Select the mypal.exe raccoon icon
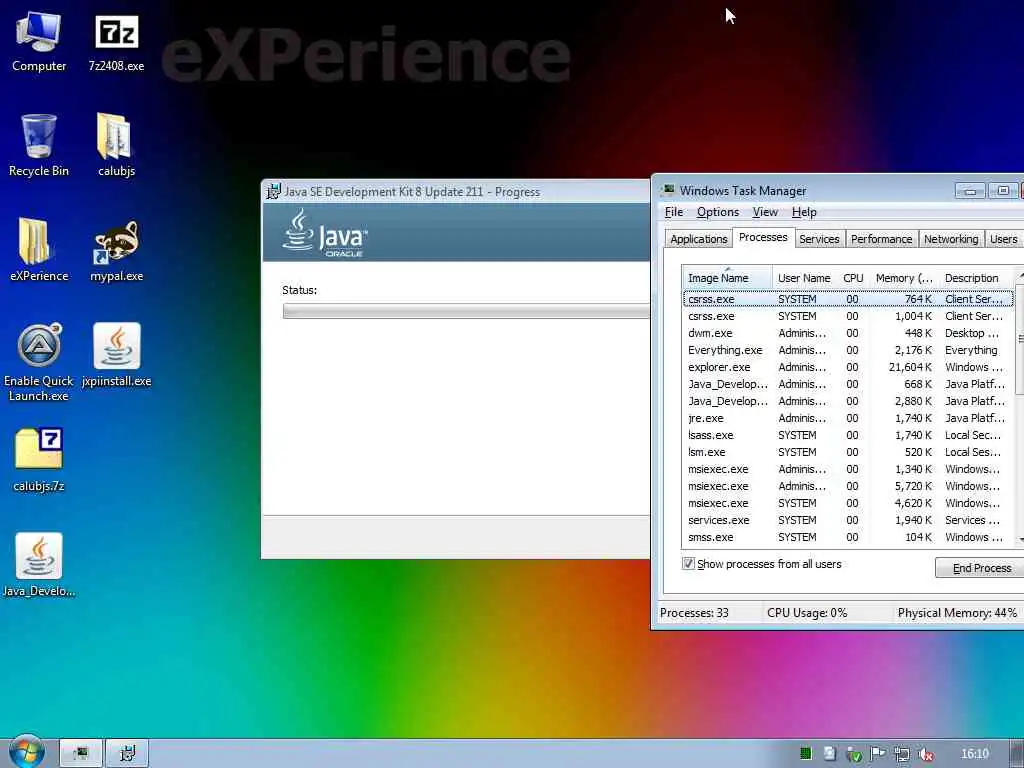This screenshot has height=768, width=1024. coord(116,251)
